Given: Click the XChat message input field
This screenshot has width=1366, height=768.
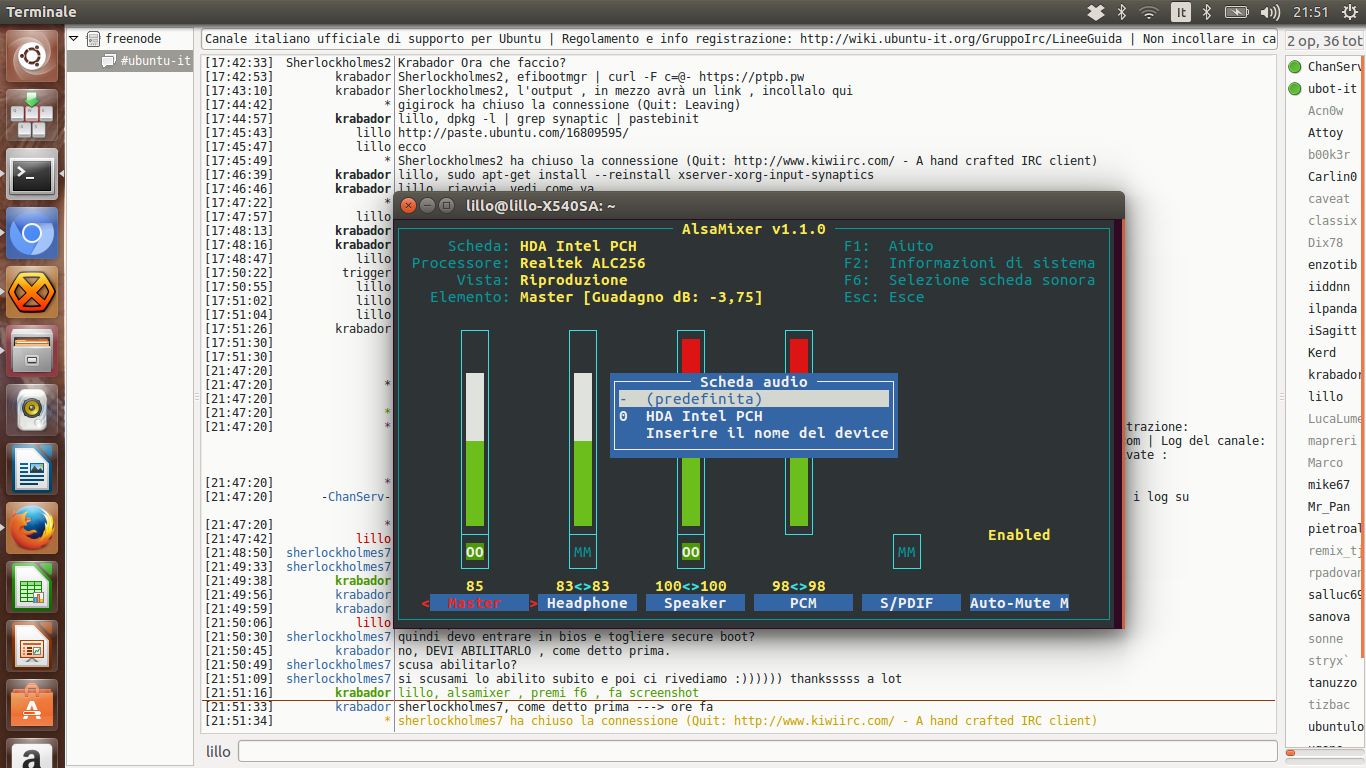Looking at the screenshot, I should point(757,751).
